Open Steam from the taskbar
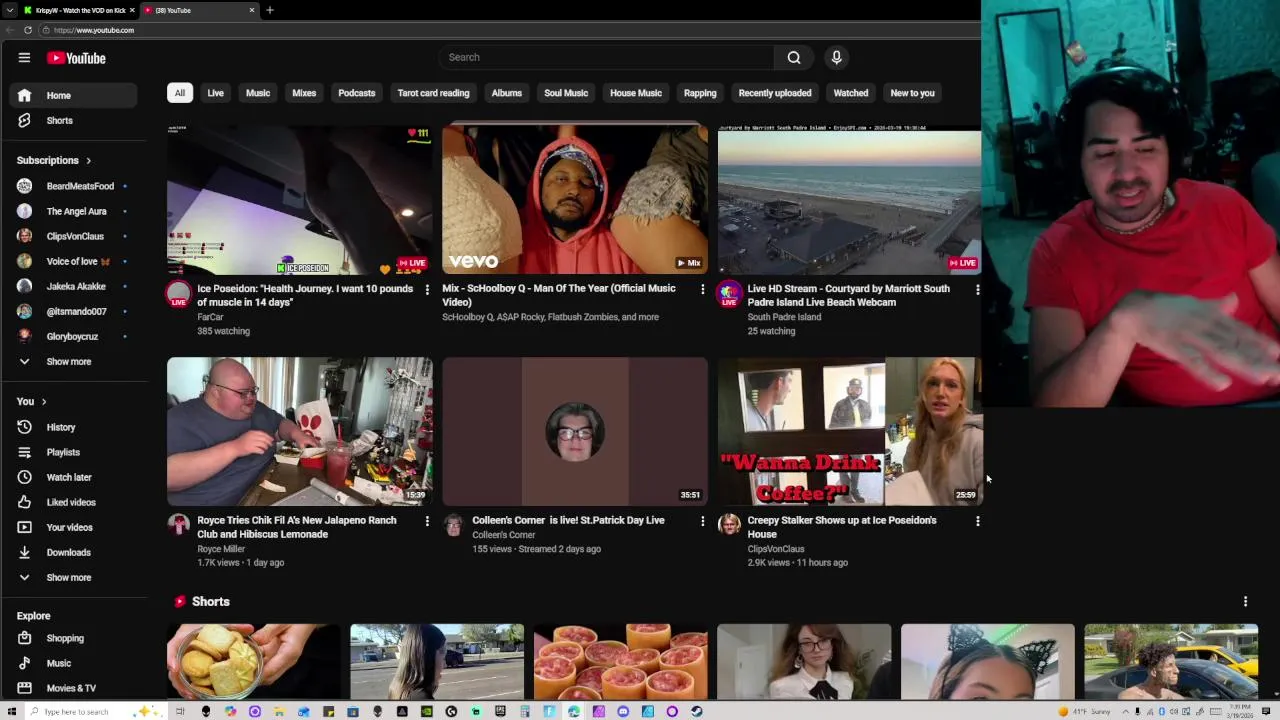Screen dimensions: 1280x720 pyautogui.click(x=696, y=711)
